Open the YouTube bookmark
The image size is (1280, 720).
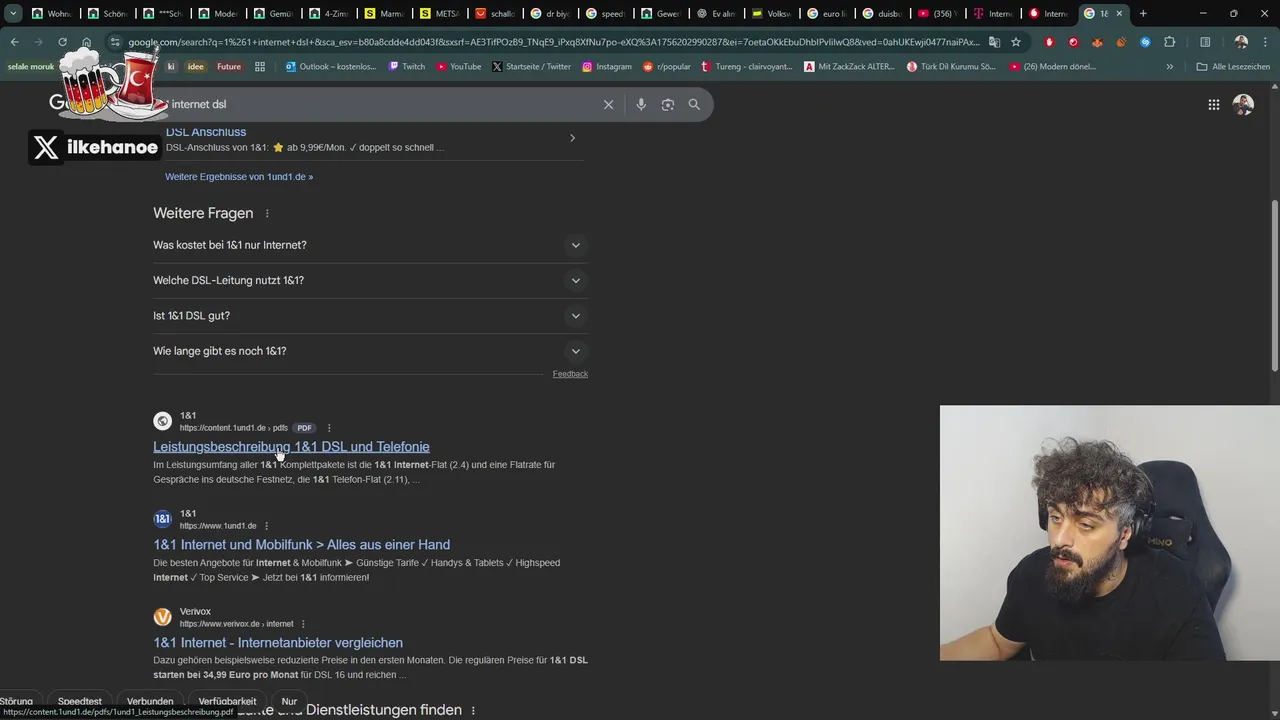coord(459,66)
